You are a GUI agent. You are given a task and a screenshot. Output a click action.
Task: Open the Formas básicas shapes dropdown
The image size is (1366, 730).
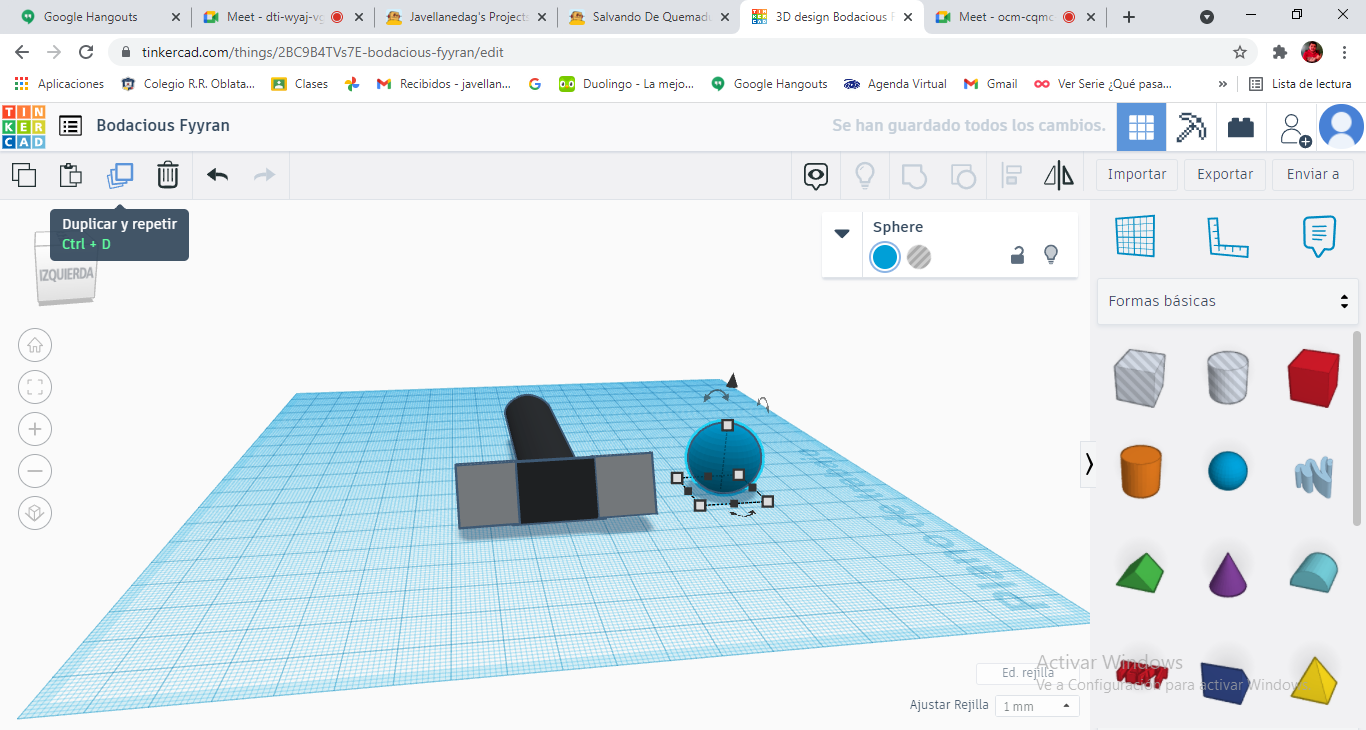click(1228, 301)
